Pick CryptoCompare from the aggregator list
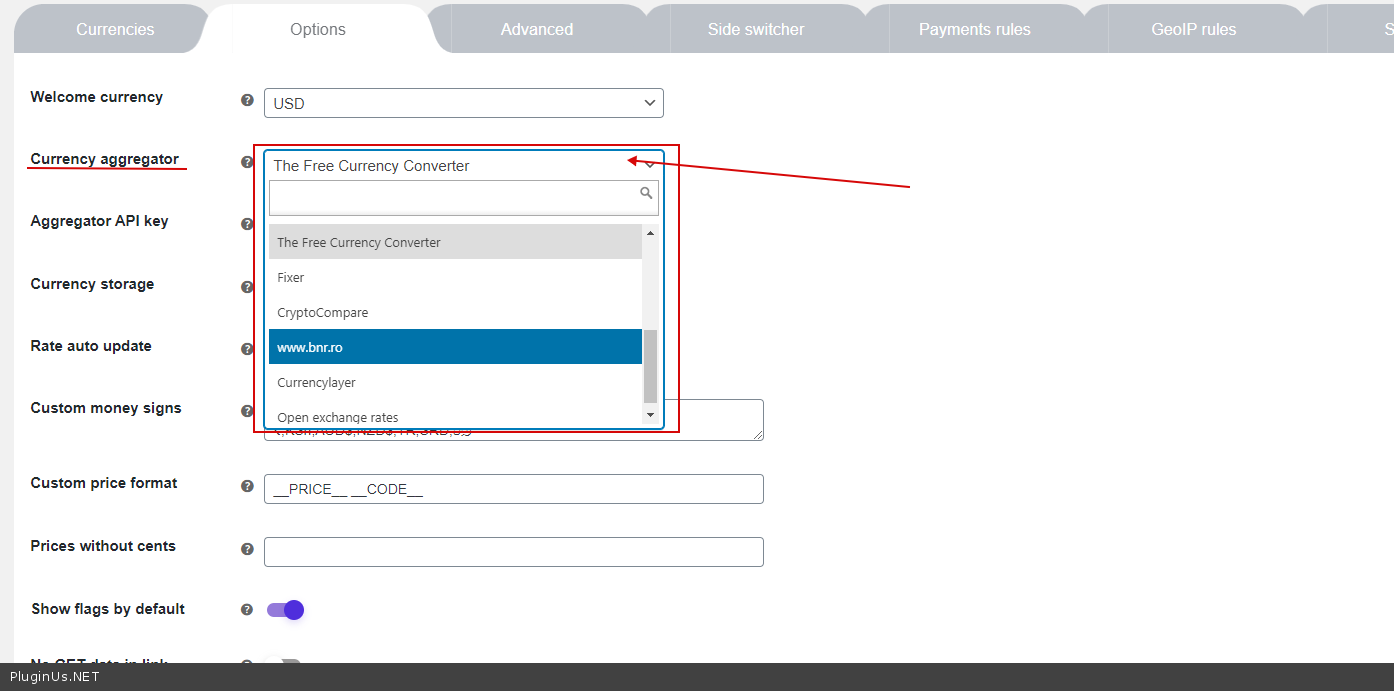1394x691 pixels. tap(455, 312)
